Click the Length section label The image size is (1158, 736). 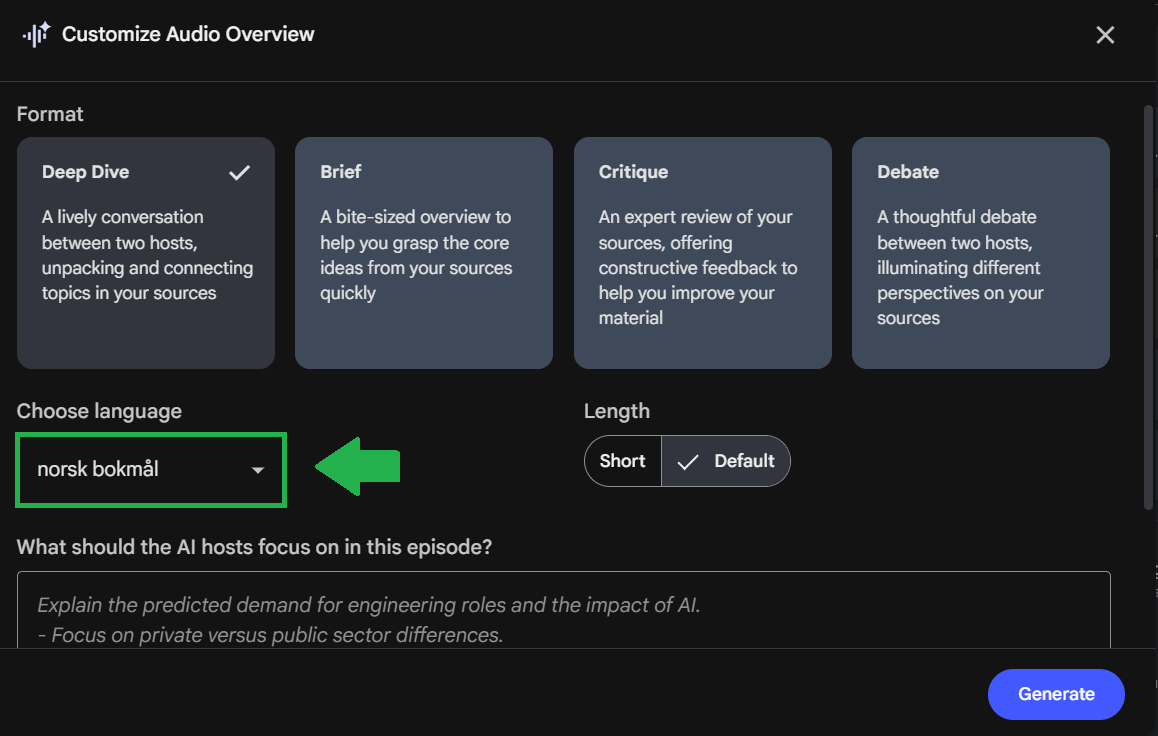pos(617,411)
